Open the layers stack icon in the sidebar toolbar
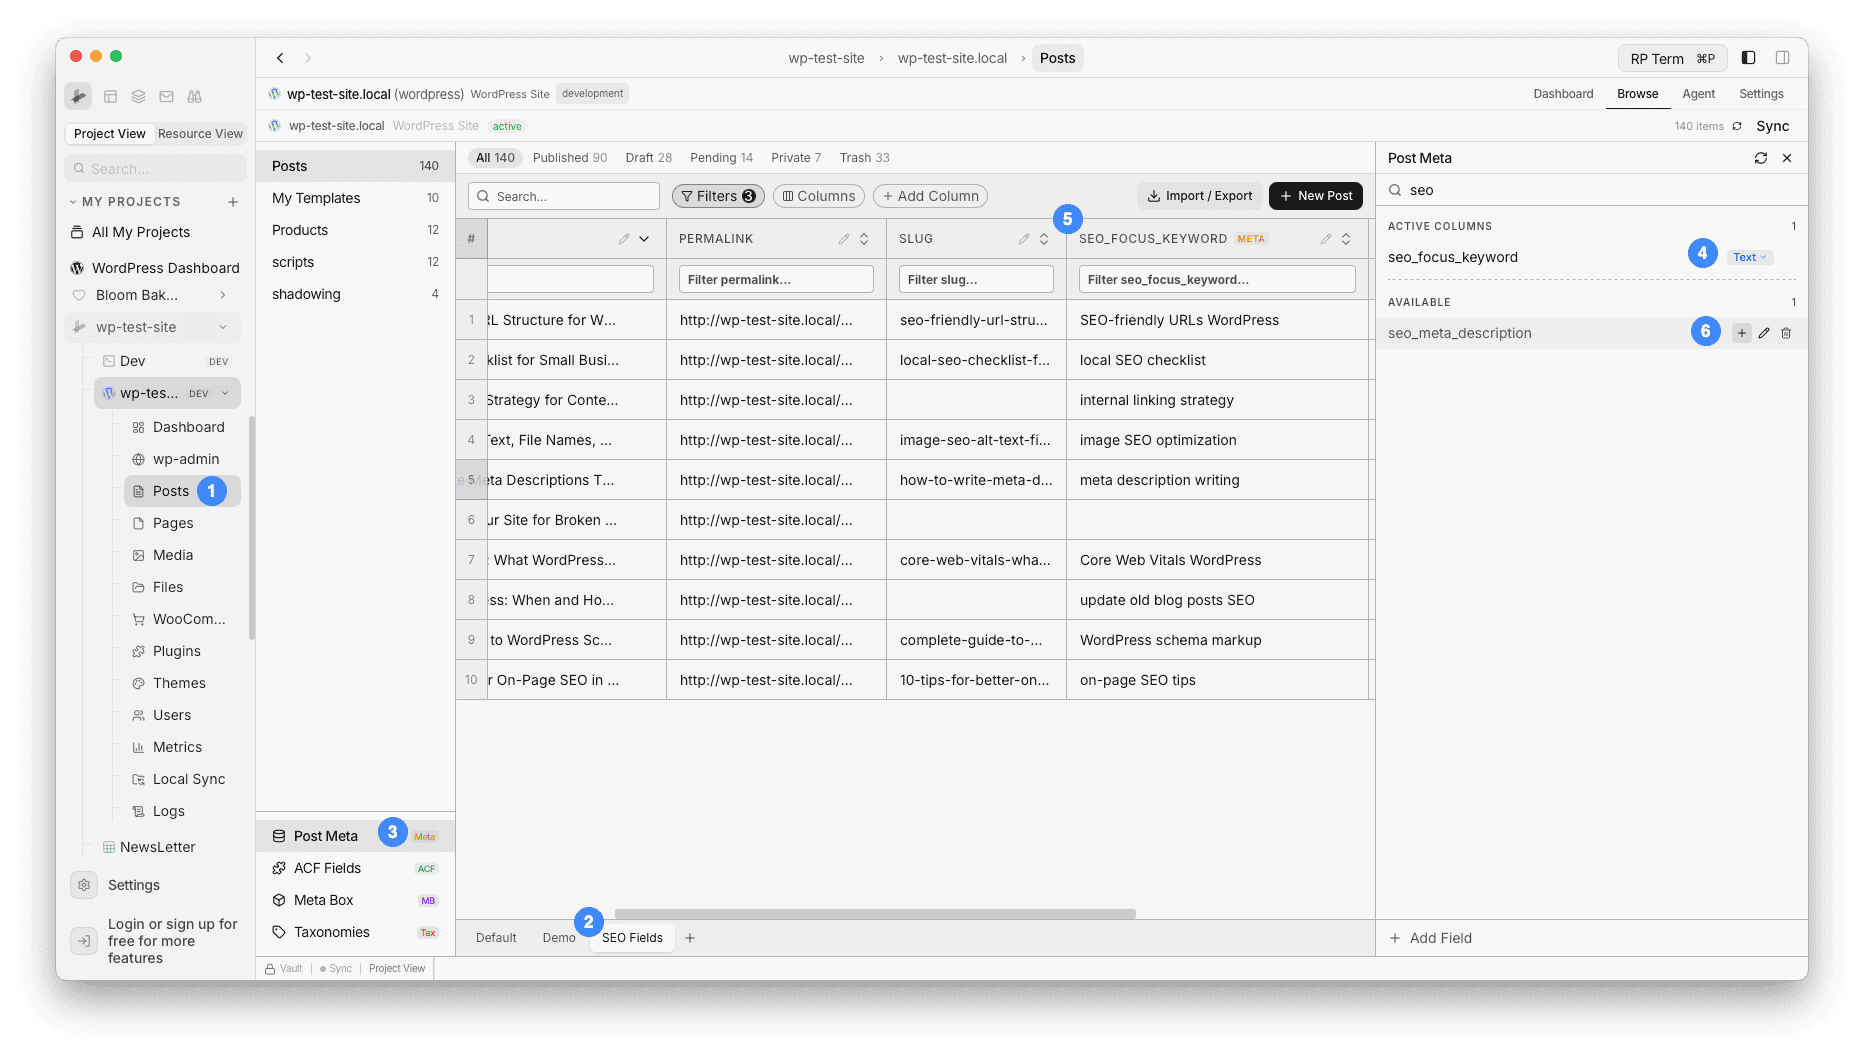Viewport: 1864px width, 1054px height. click(139, 97)
